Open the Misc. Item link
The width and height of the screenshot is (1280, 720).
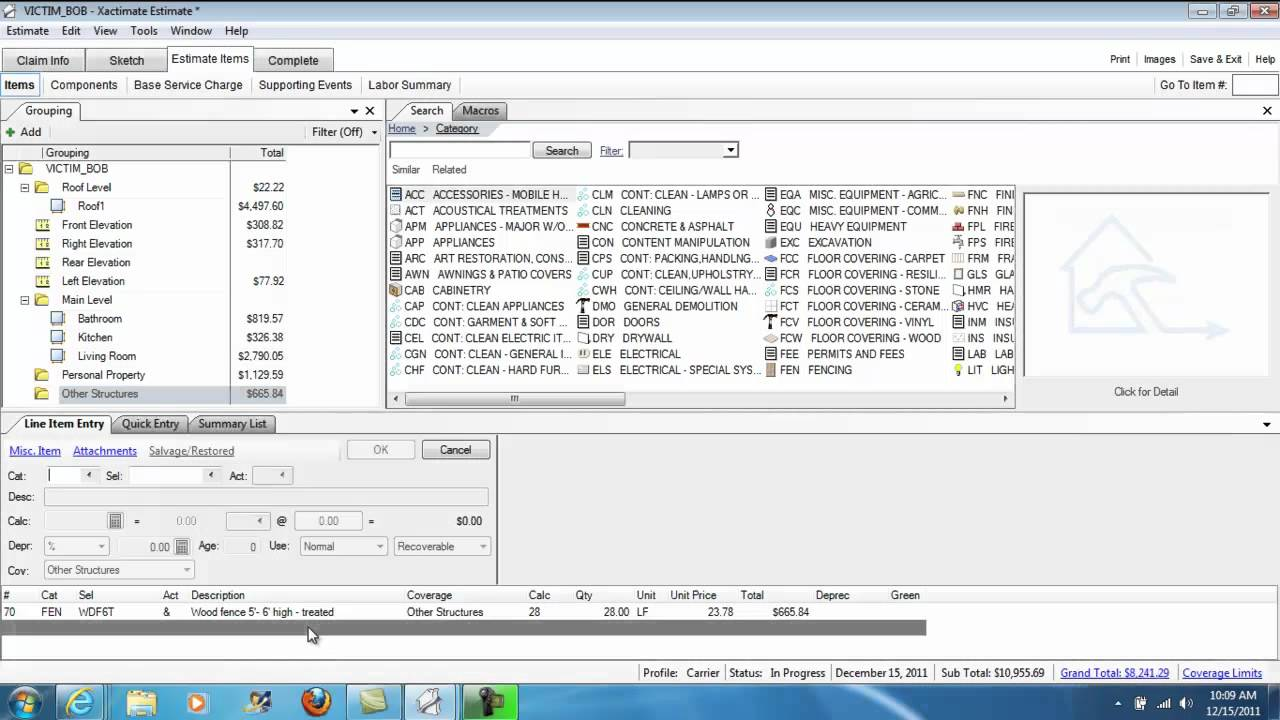coord(35,451)
